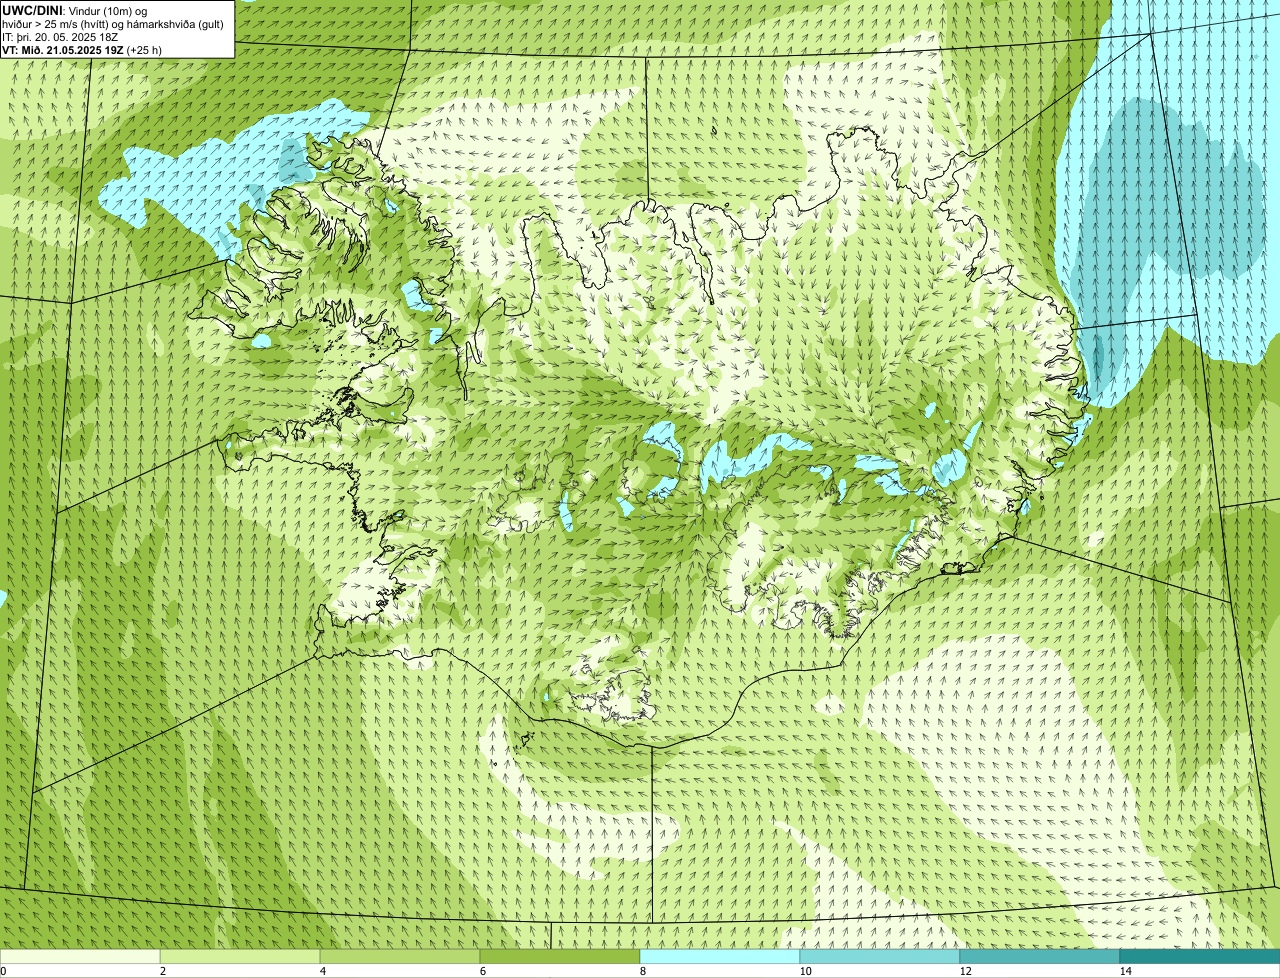
Task: Click the scale label "12"
Action: point(964,971)
